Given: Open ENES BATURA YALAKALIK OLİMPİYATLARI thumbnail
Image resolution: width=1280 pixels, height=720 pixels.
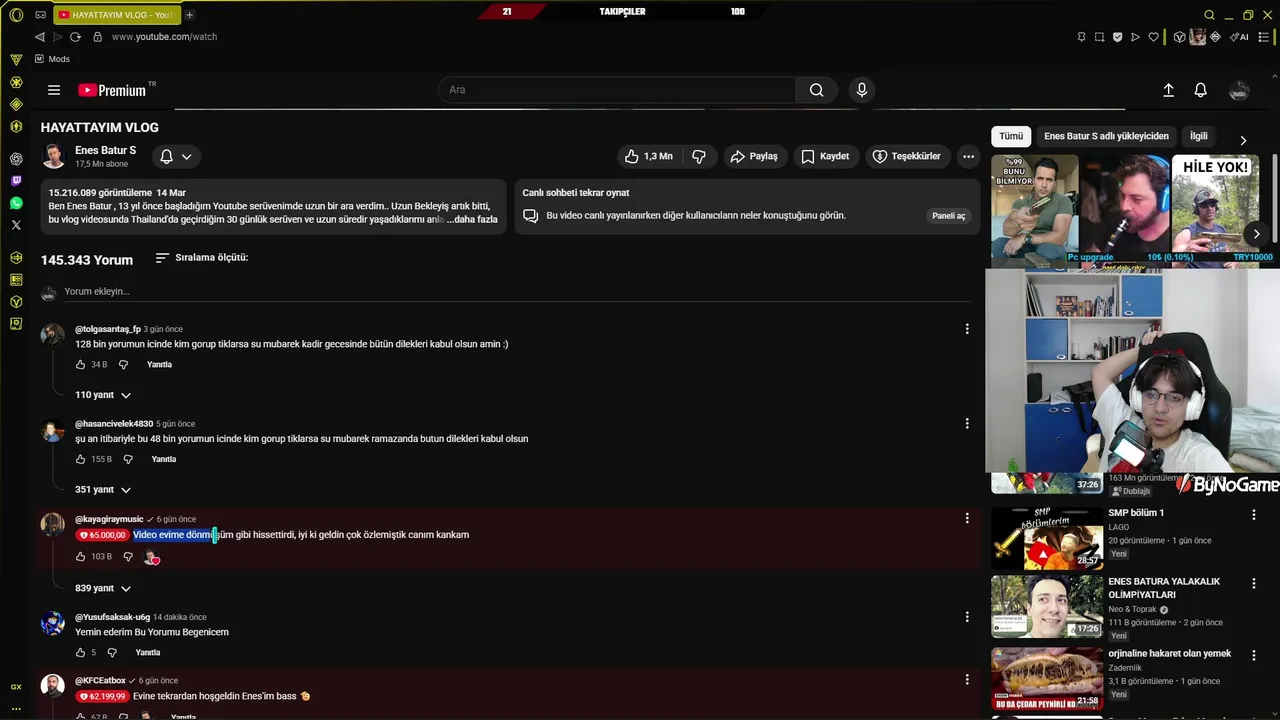Looking at the screenshot, I should (1047, 607).
